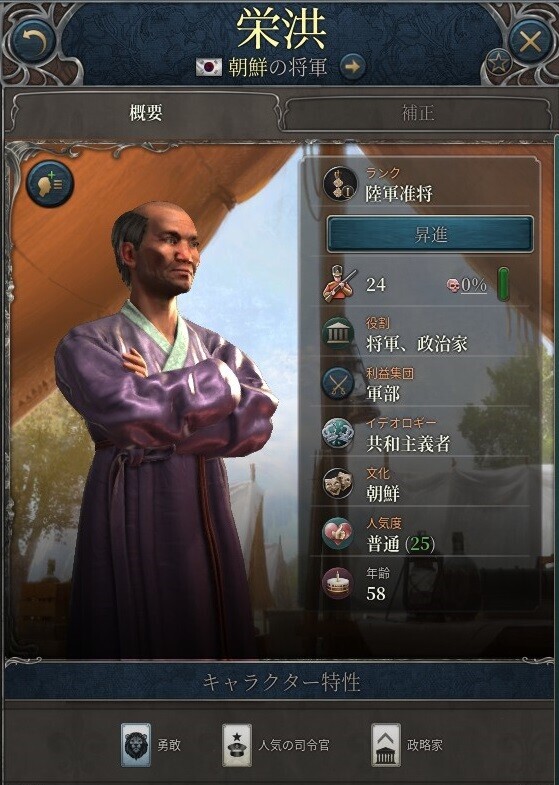
Task: Click the 共和主義者 ideology icon
Action: [x=338, y=434]
